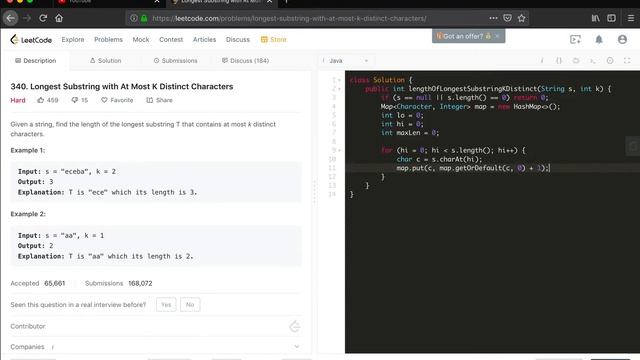Screen dimensions: 640x360
Task: Save page to Pocket
Action: tap(507, 18)
